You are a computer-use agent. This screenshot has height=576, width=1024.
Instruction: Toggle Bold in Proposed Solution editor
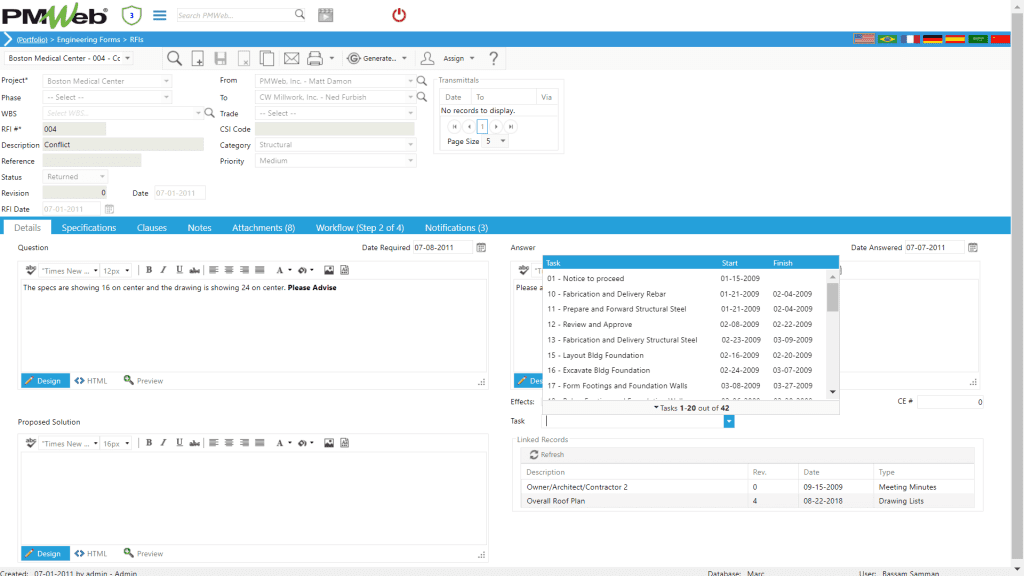pos(149,443)
